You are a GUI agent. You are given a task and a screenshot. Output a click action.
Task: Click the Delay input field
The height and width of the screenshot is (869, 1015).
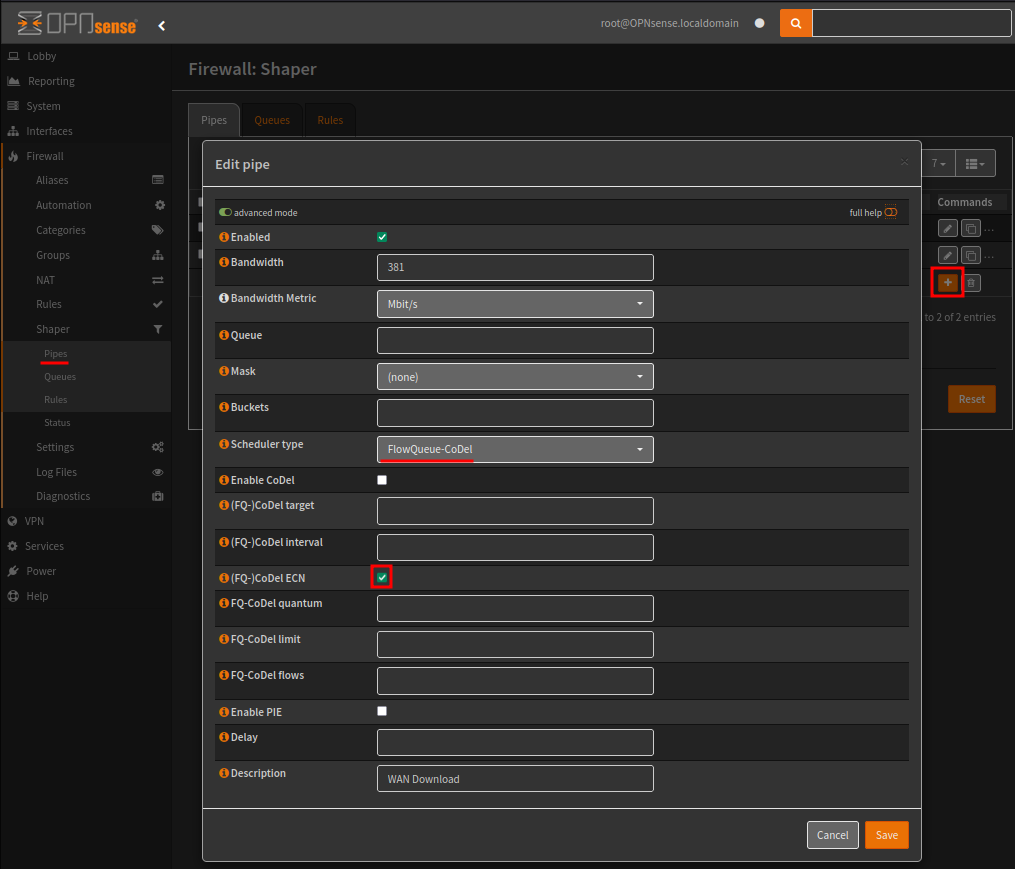click(515, 742)
